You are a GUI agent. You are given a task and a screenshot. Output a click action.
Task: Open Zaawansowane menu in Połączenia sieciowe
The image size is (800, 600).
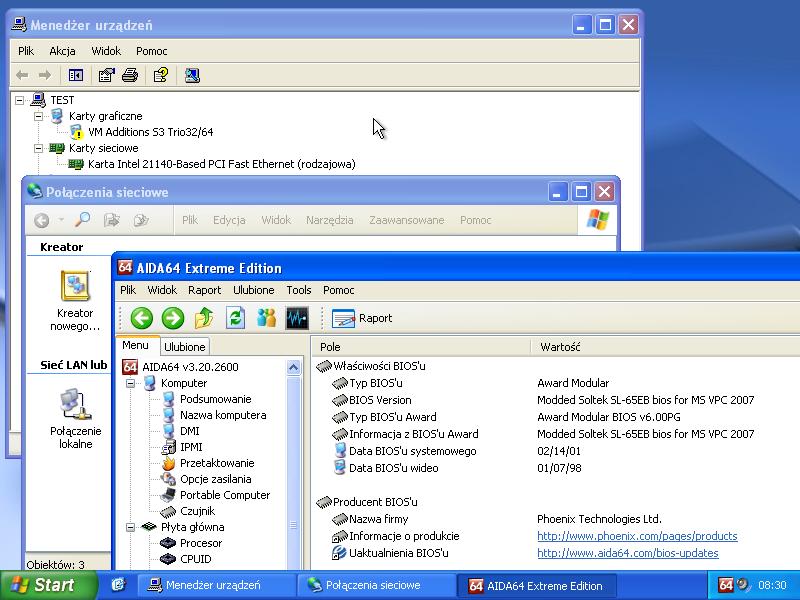pyautogui.click(x=407, y=220)
